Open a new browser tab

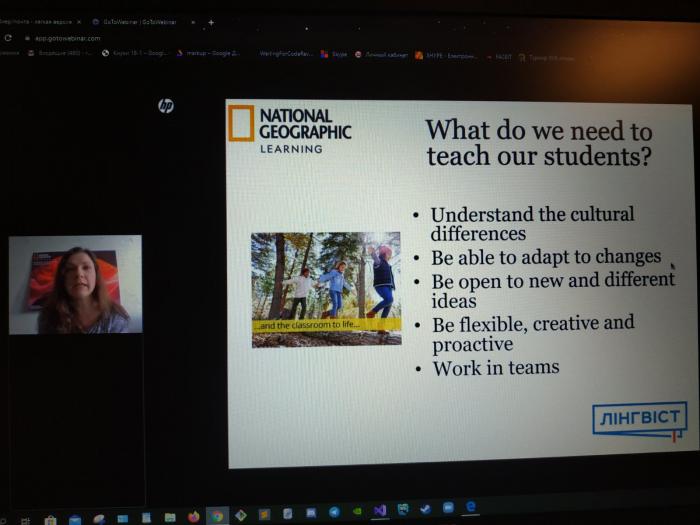210,22
